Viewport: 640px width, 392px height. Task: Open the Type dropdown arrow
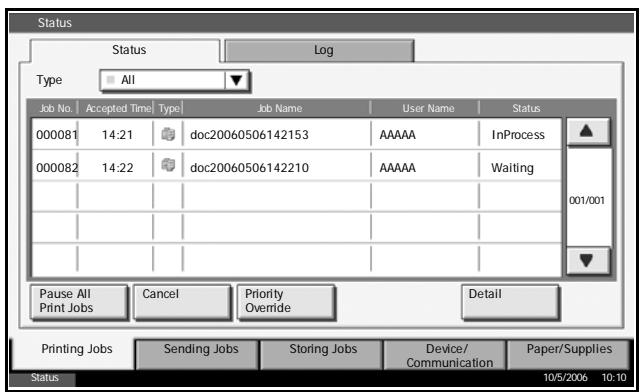coord(236,80)
